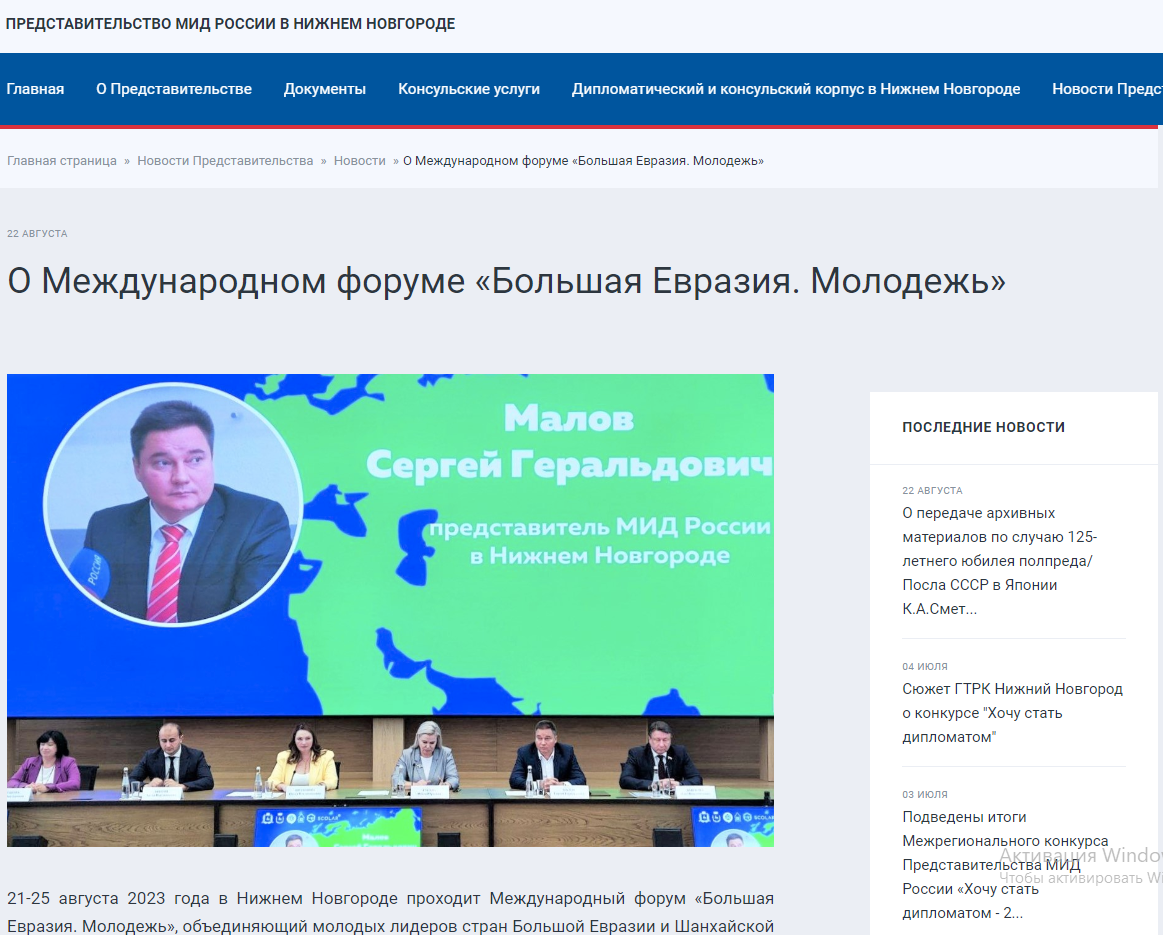Open Дипломатический и консульский корпус menu item

796,89
